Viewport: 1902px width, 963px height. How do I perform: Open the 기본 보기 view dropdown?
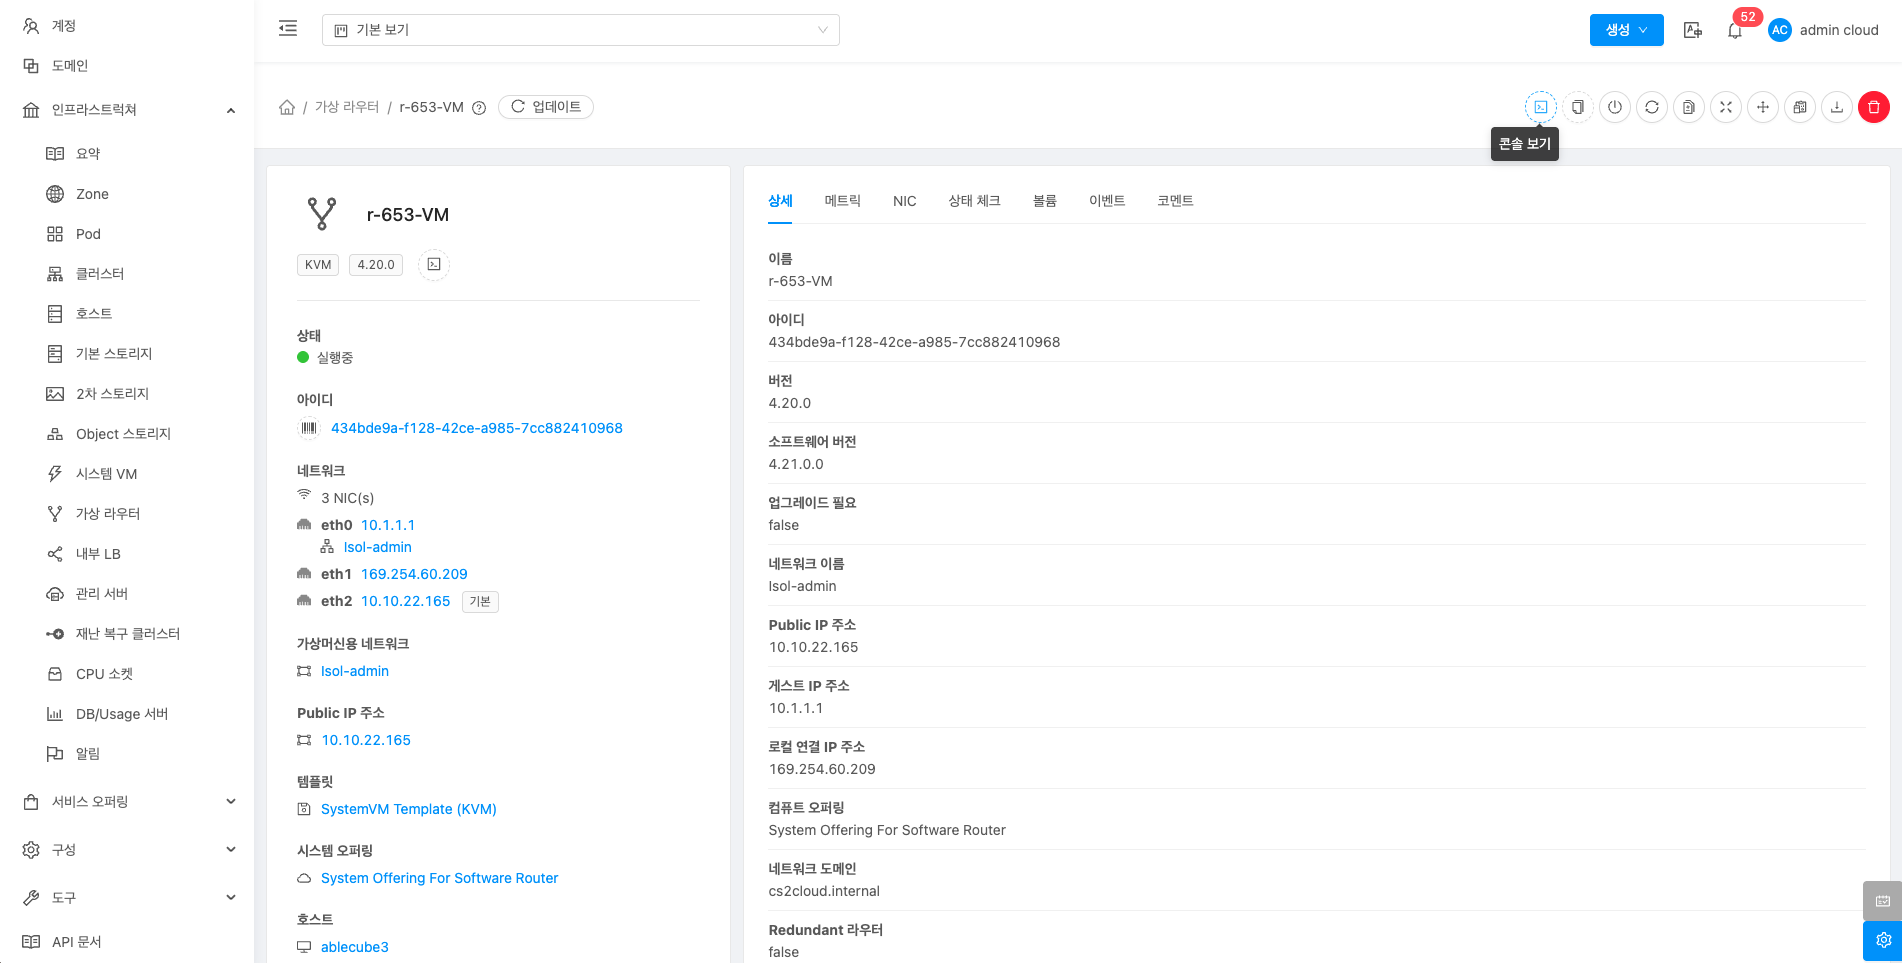580,30
